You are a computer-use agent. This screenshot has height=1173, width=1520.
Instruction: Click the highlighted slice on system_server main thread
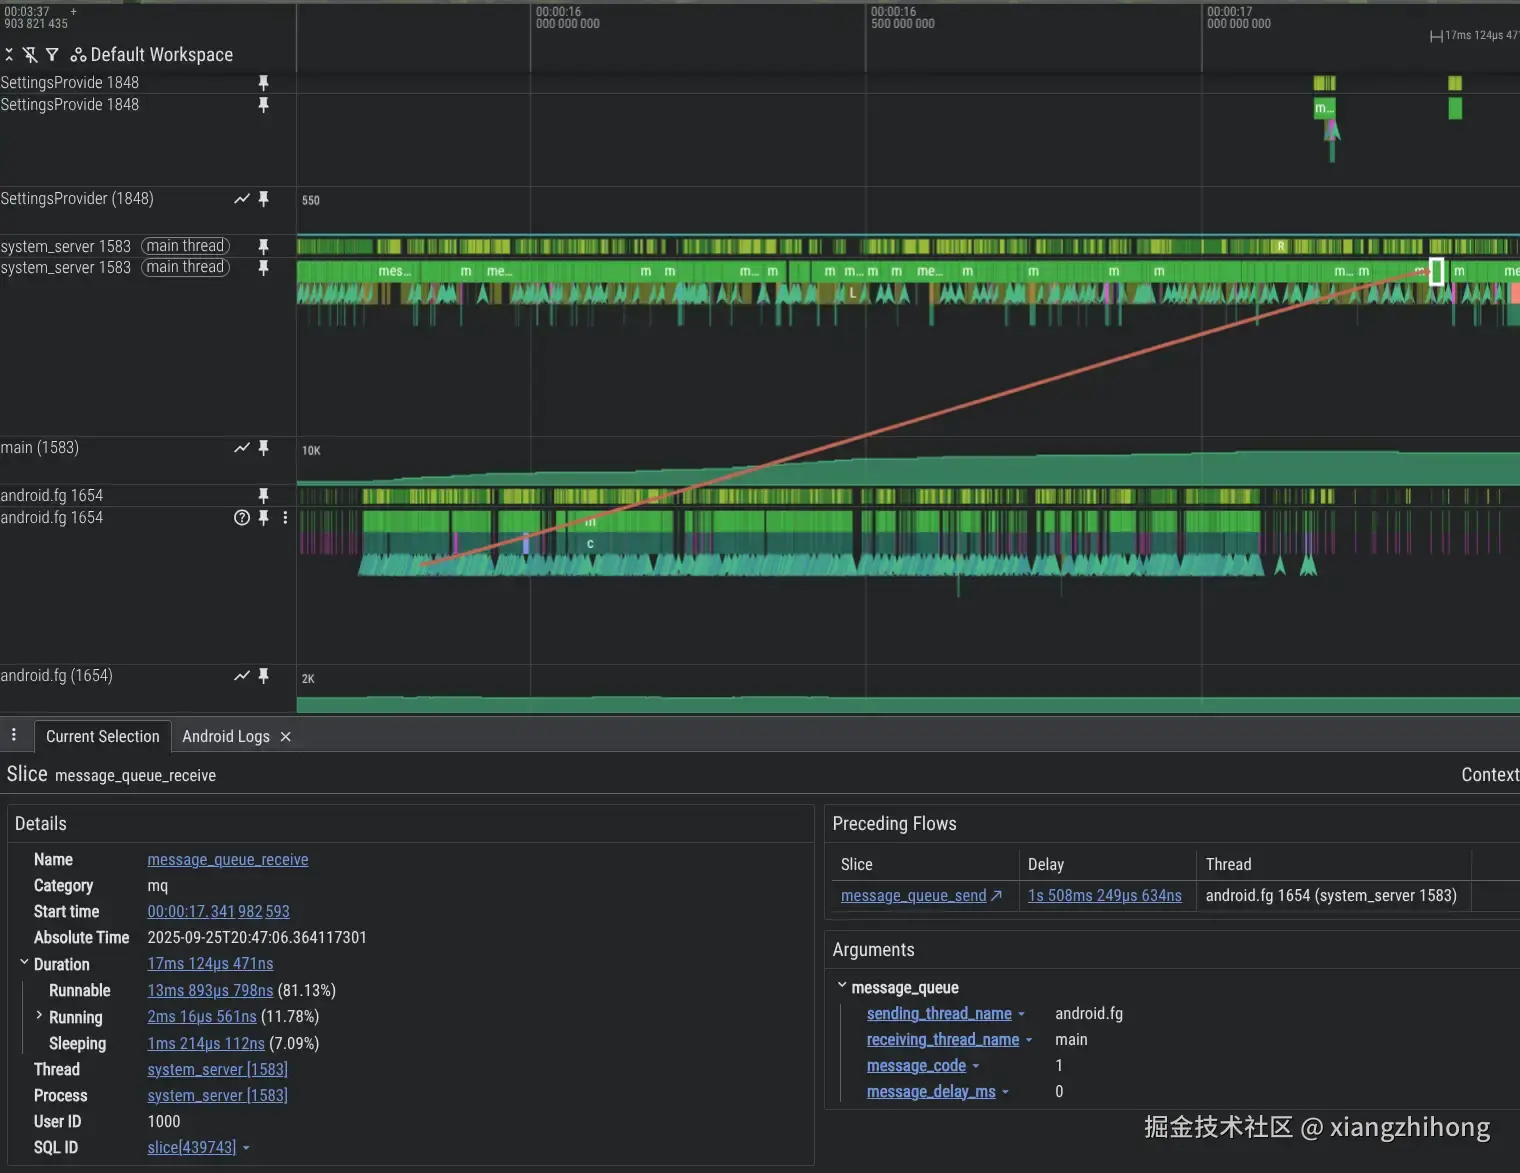1436,271
